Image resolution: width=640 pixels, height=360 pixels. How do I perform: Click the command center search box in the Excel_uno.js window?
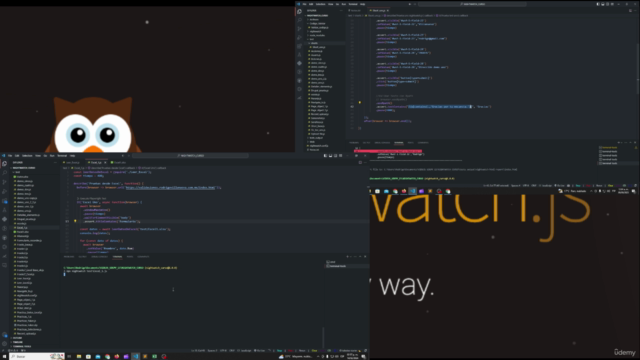point(473,4)
